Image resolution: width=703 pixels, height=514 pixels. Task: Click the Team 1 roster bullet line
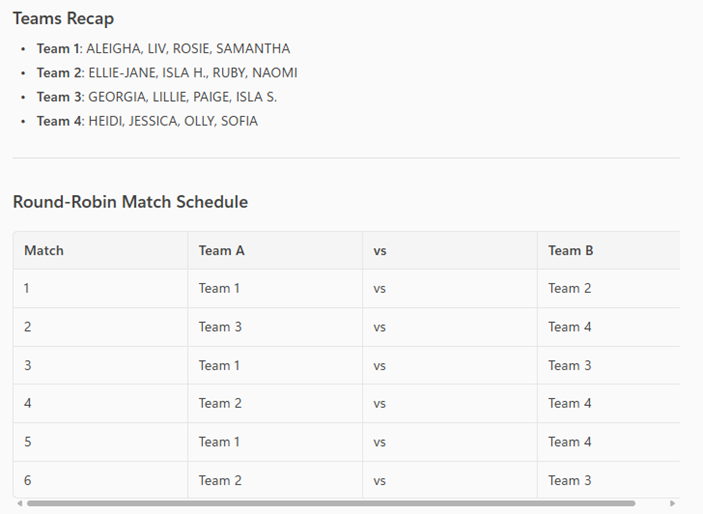pyautogui.click(x=163, y=49)
